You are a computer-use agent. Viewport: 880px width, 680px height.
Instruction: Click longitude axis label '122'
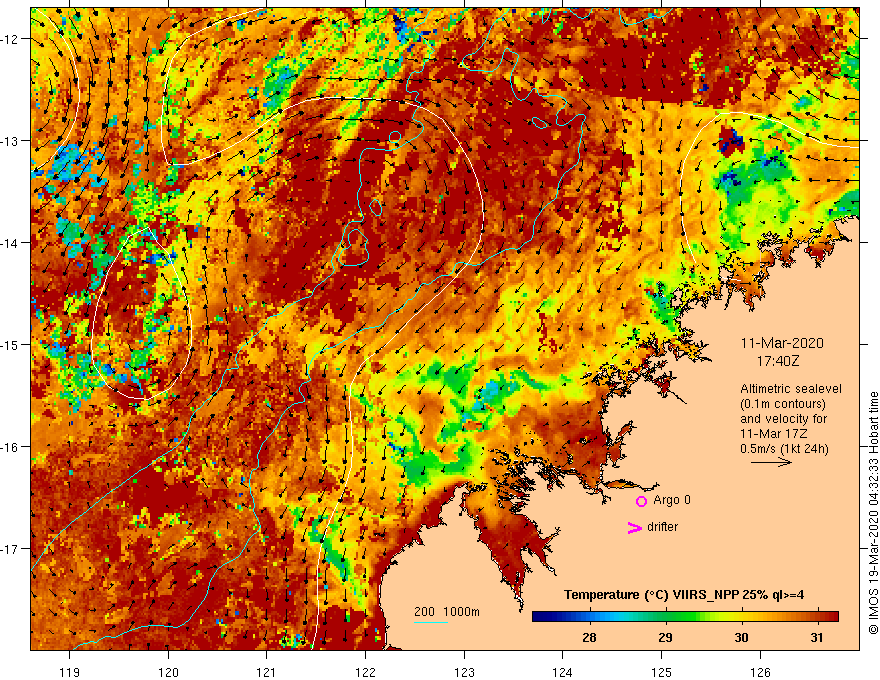click(x=365, y=672)
